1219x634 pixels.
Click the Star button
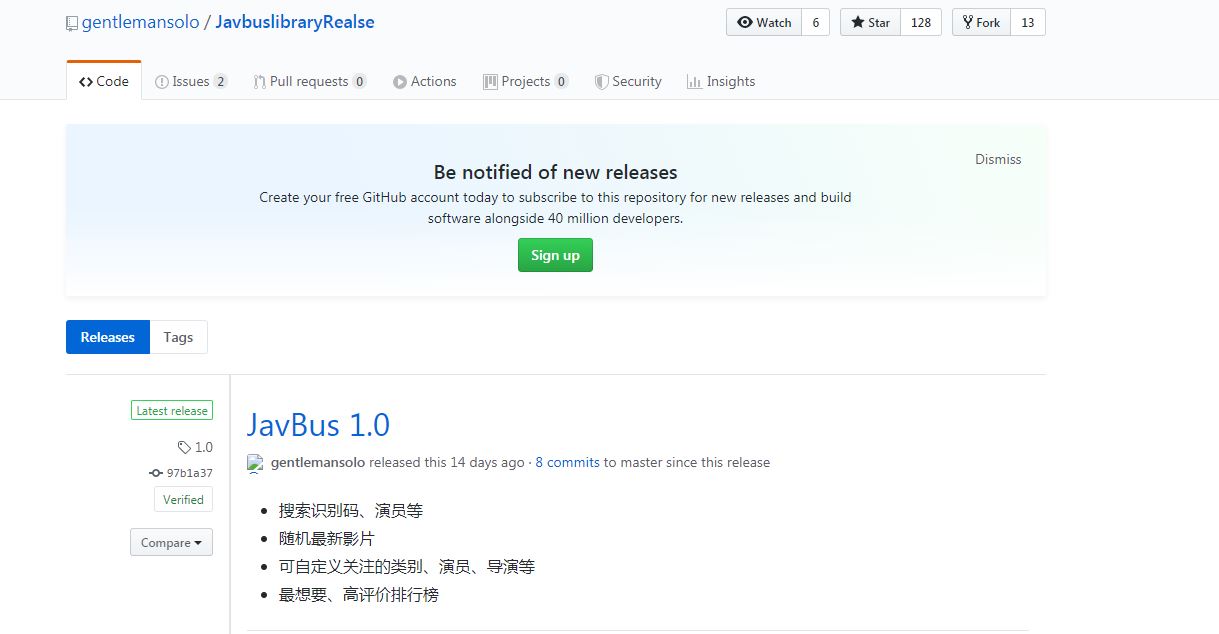(870, 22)
